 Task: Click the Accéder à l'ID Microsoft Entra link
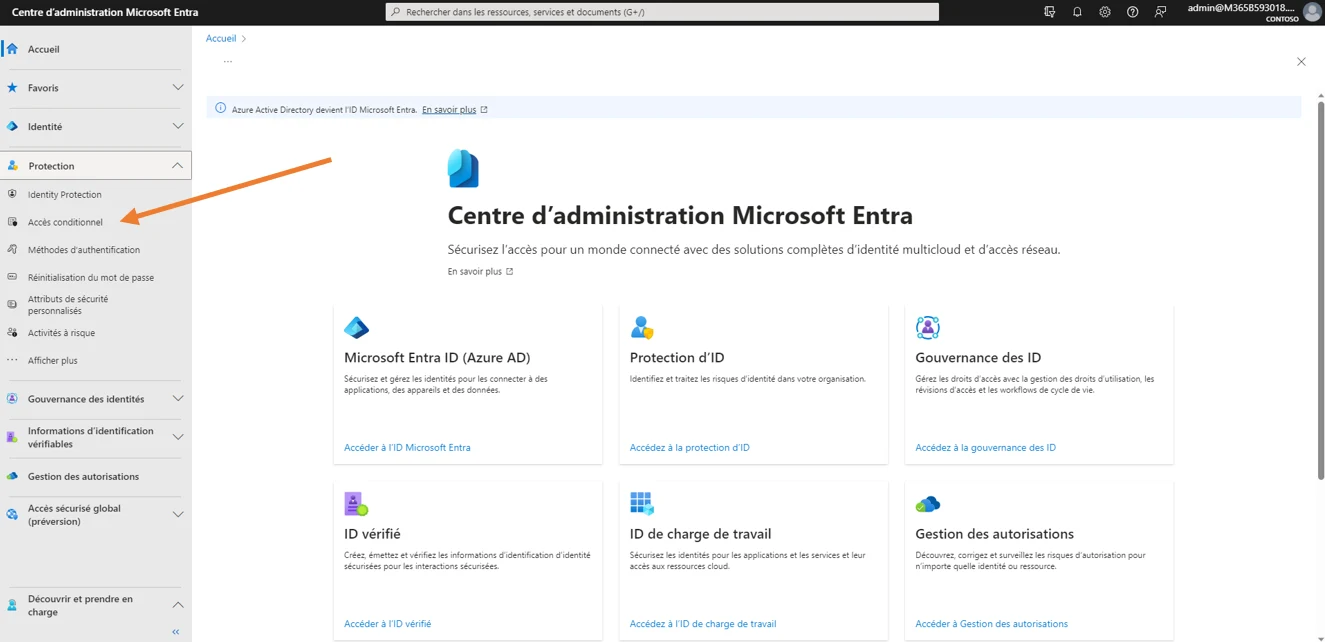point(407,448)
